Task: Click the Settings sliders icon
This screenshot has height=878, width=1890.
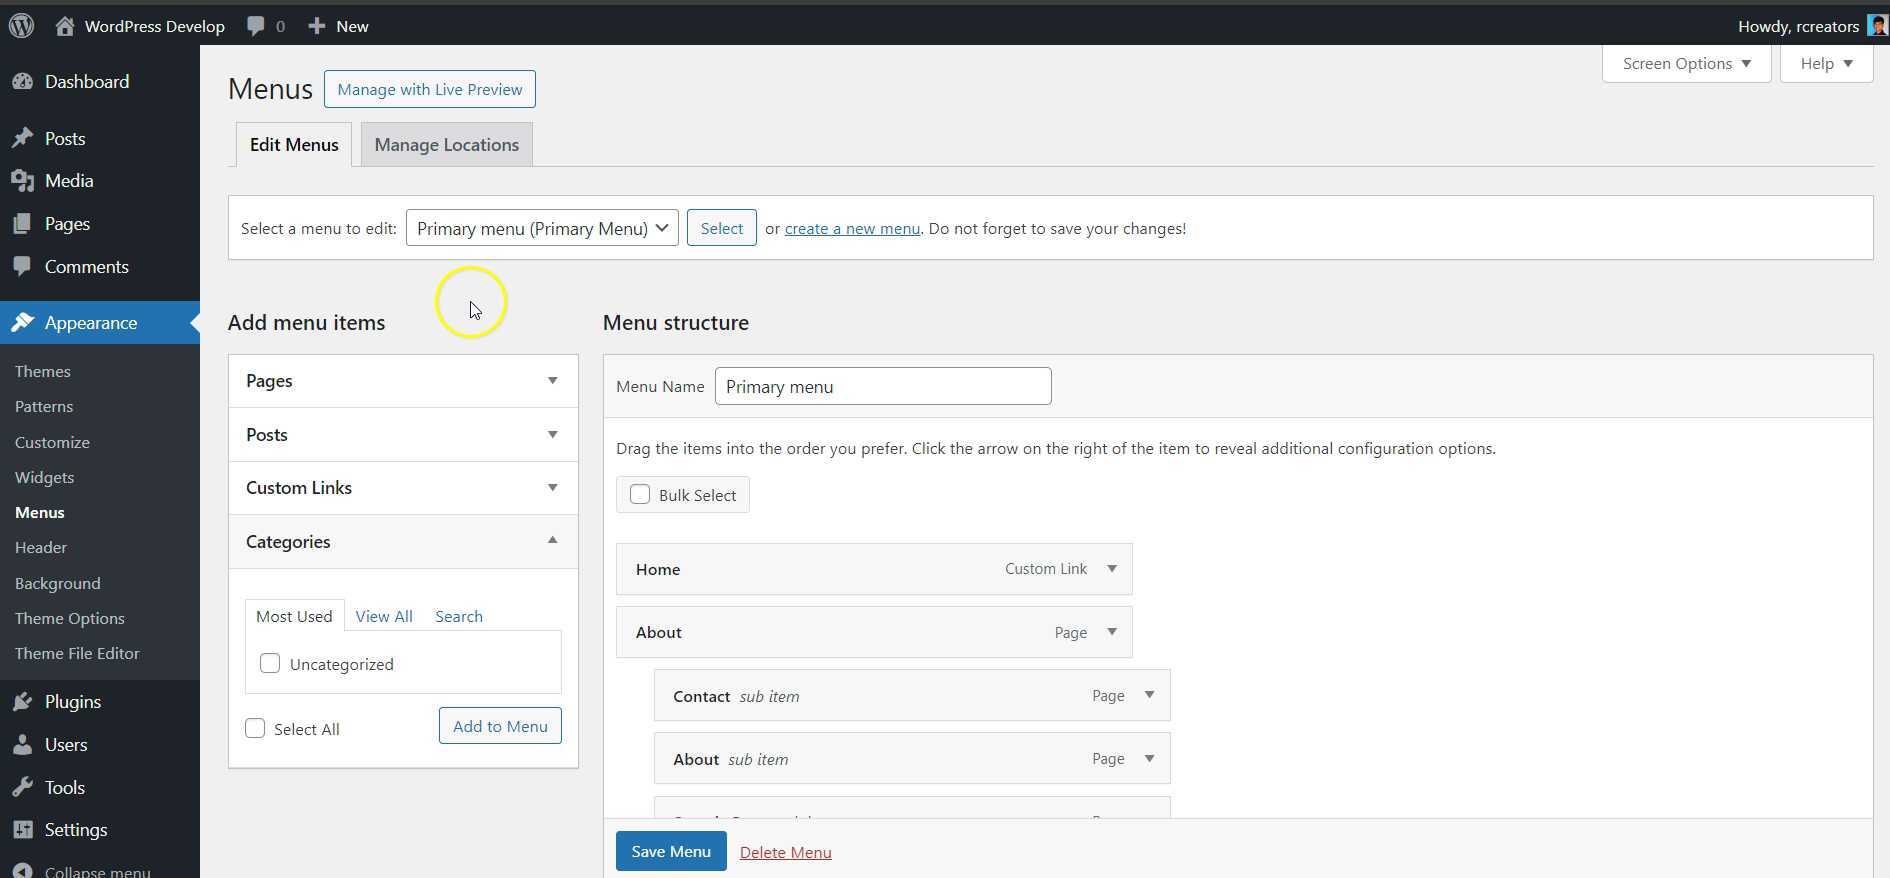Action: [x=22, y=830]
